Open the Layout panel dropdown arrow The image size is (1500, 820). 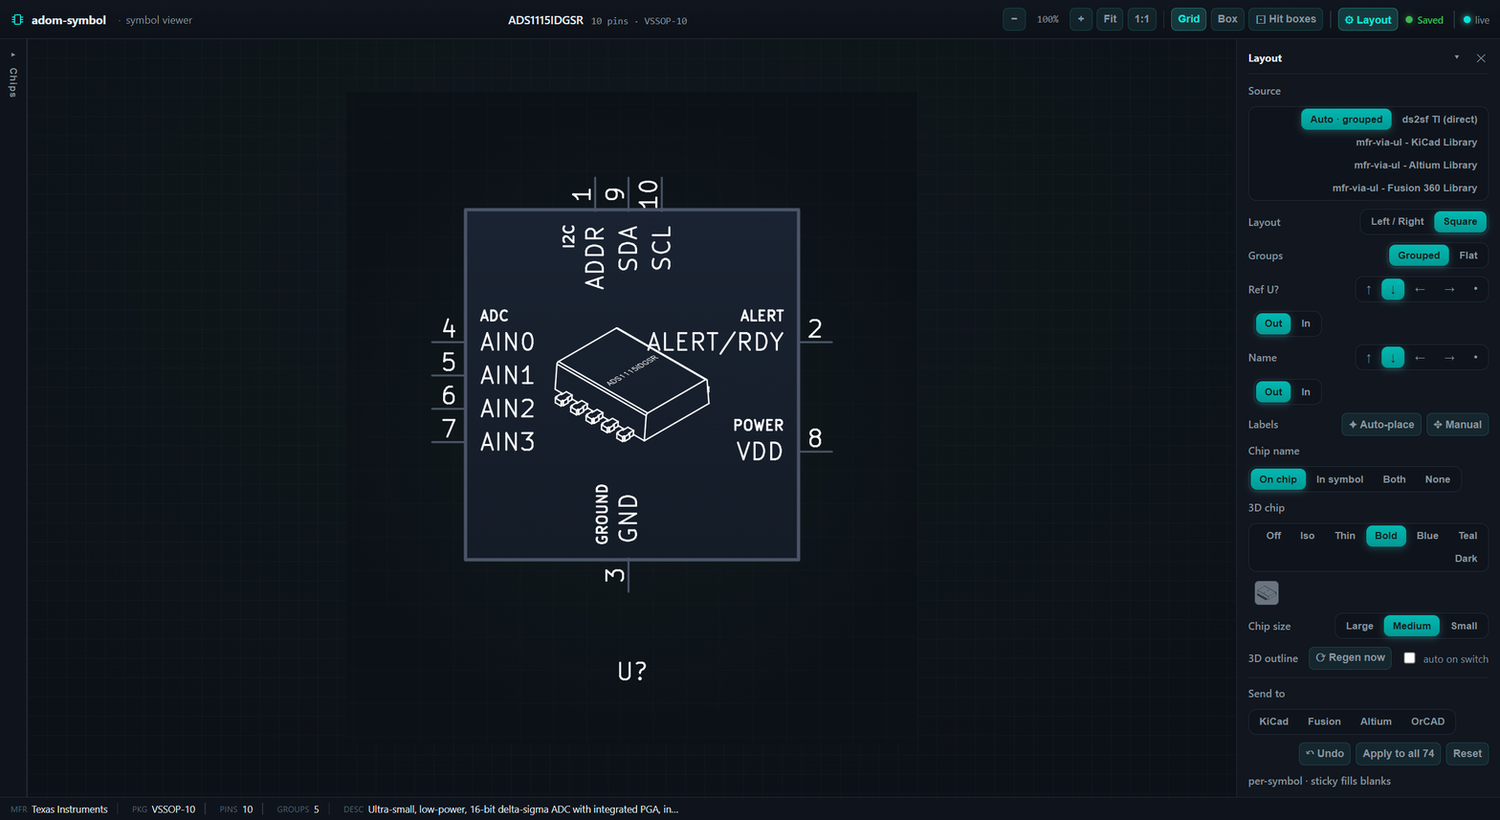point(1456,58)
